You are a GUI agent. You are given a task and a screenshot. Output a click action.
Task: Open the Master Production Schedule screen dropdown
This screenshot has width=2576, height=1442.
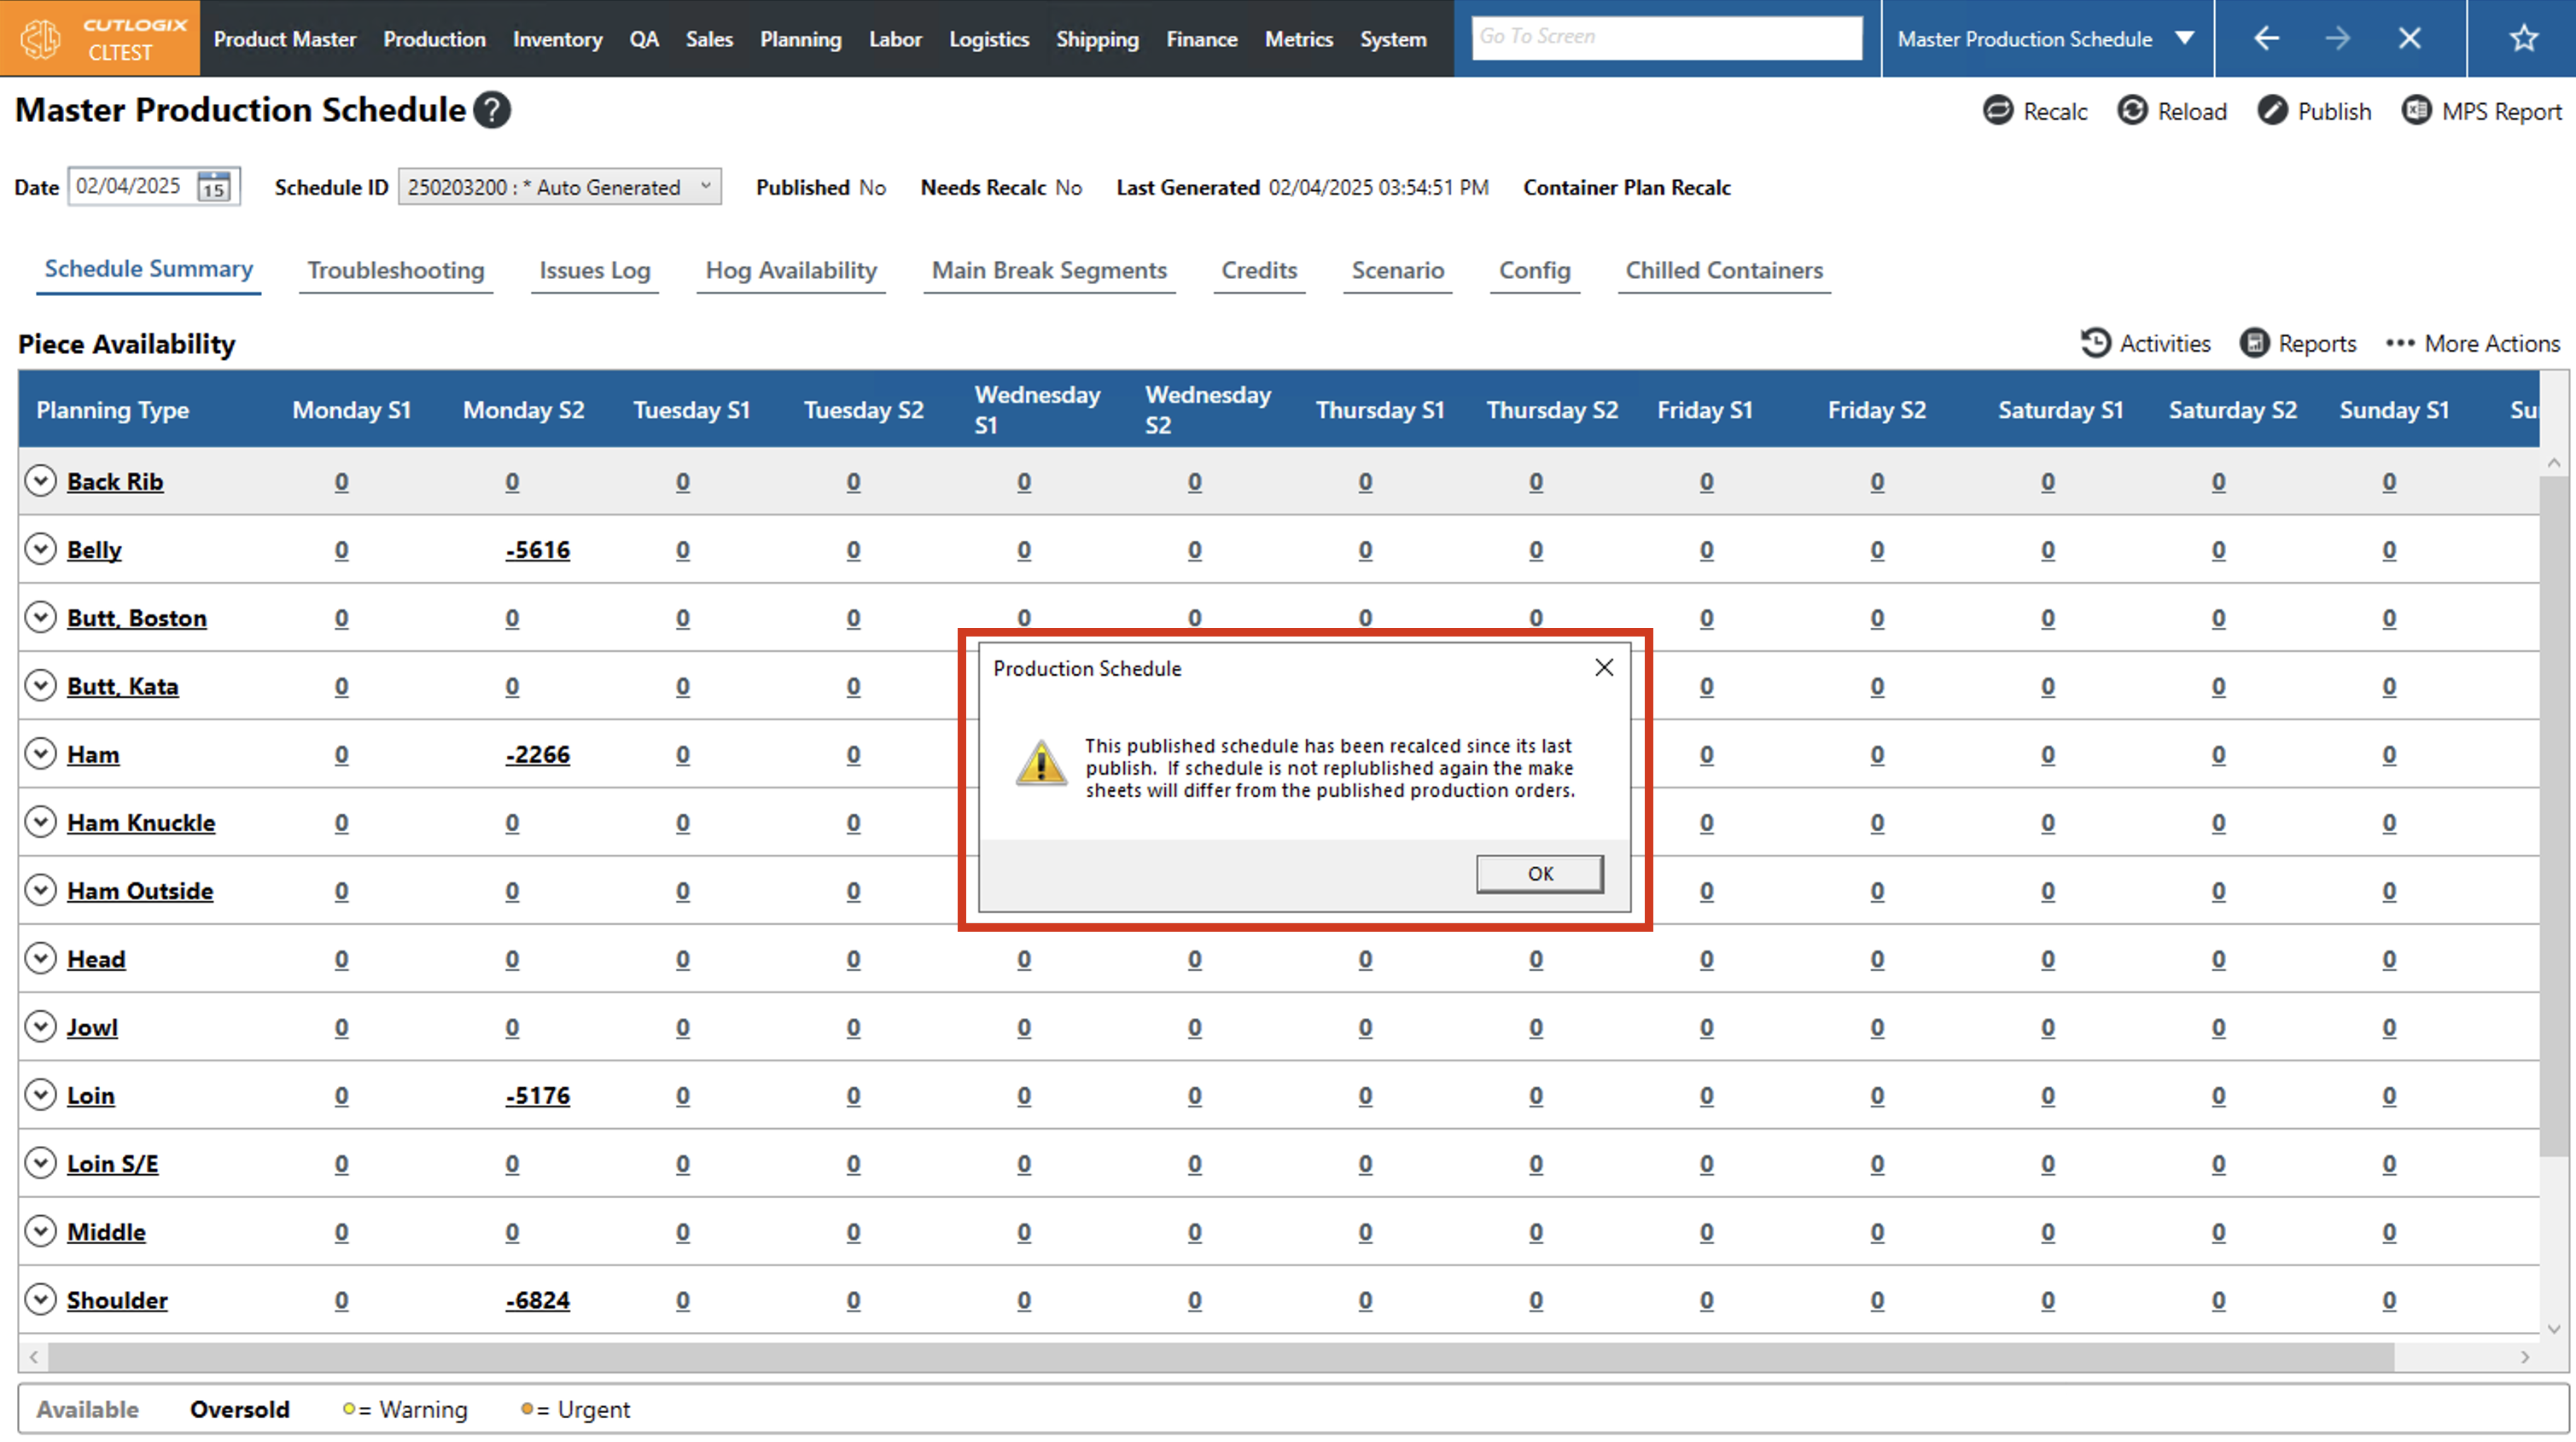2185,39
